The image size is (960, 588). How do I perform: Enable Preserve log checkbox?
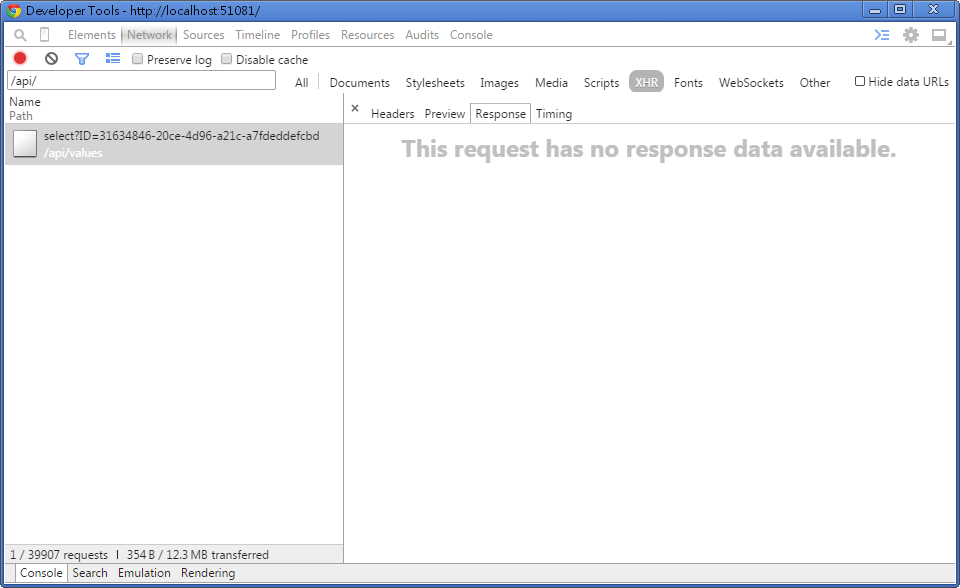[x=138, y=59]
